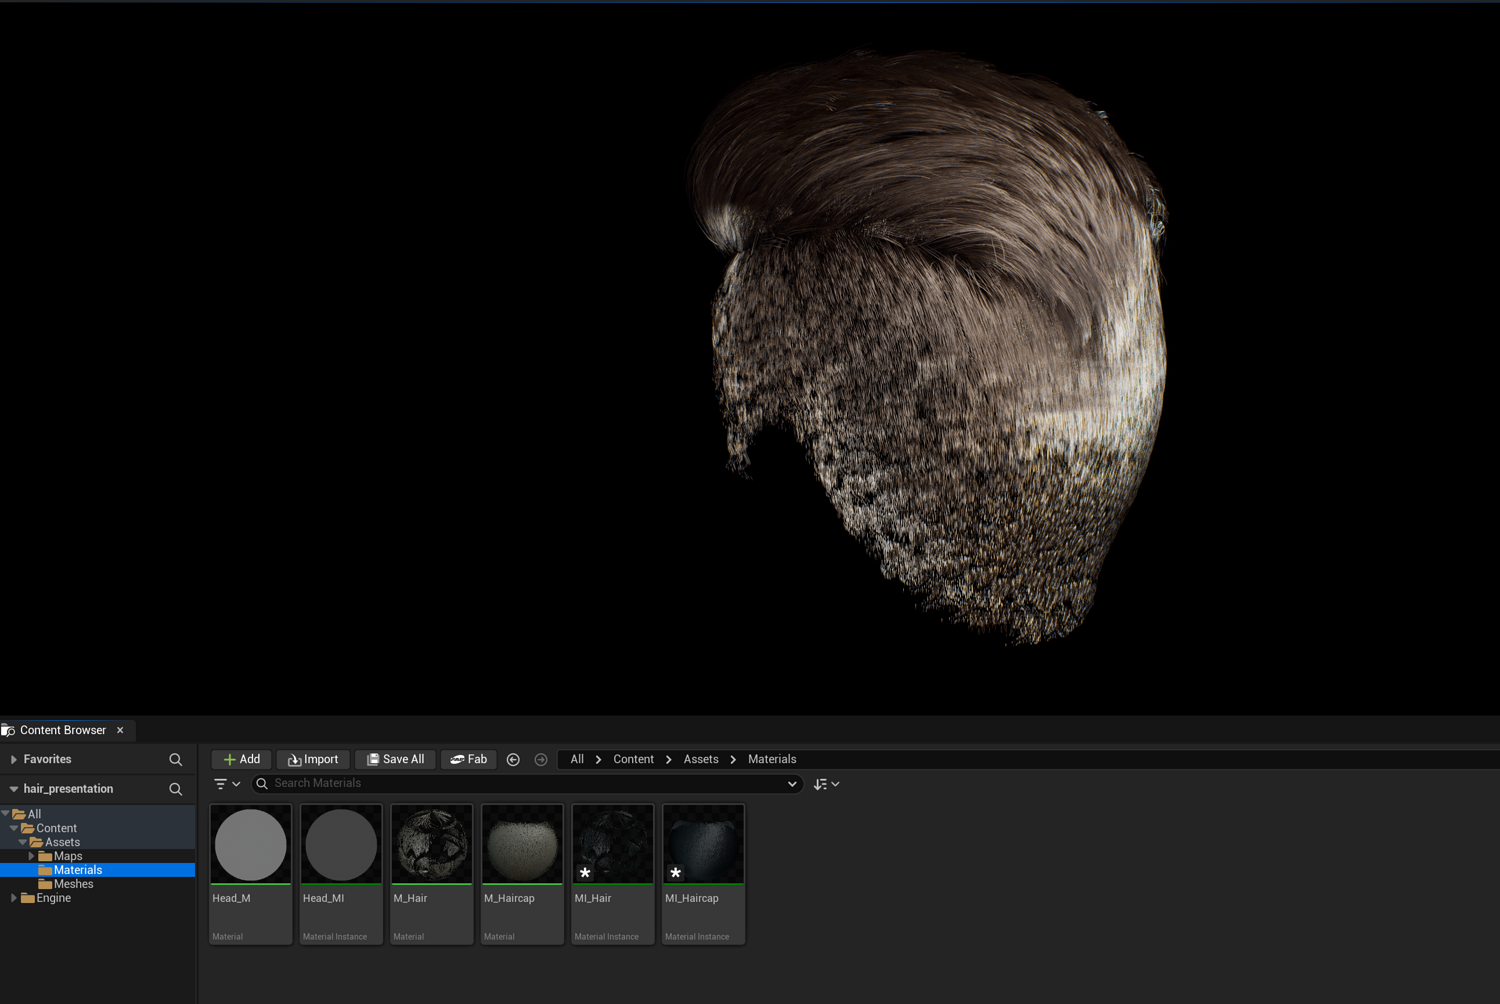Go forward in Content Browser history

click(x=541, y=760)
